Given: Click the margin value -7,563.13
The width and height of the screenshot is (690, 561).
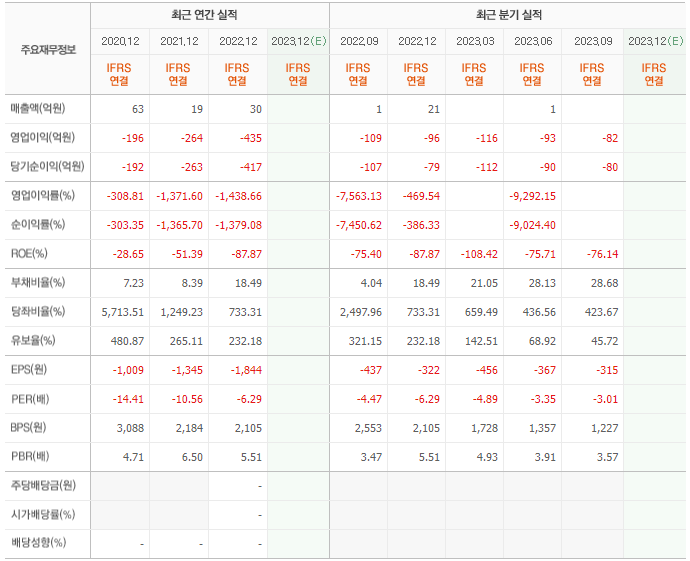Looking at the screenshot, I should 359,196.
